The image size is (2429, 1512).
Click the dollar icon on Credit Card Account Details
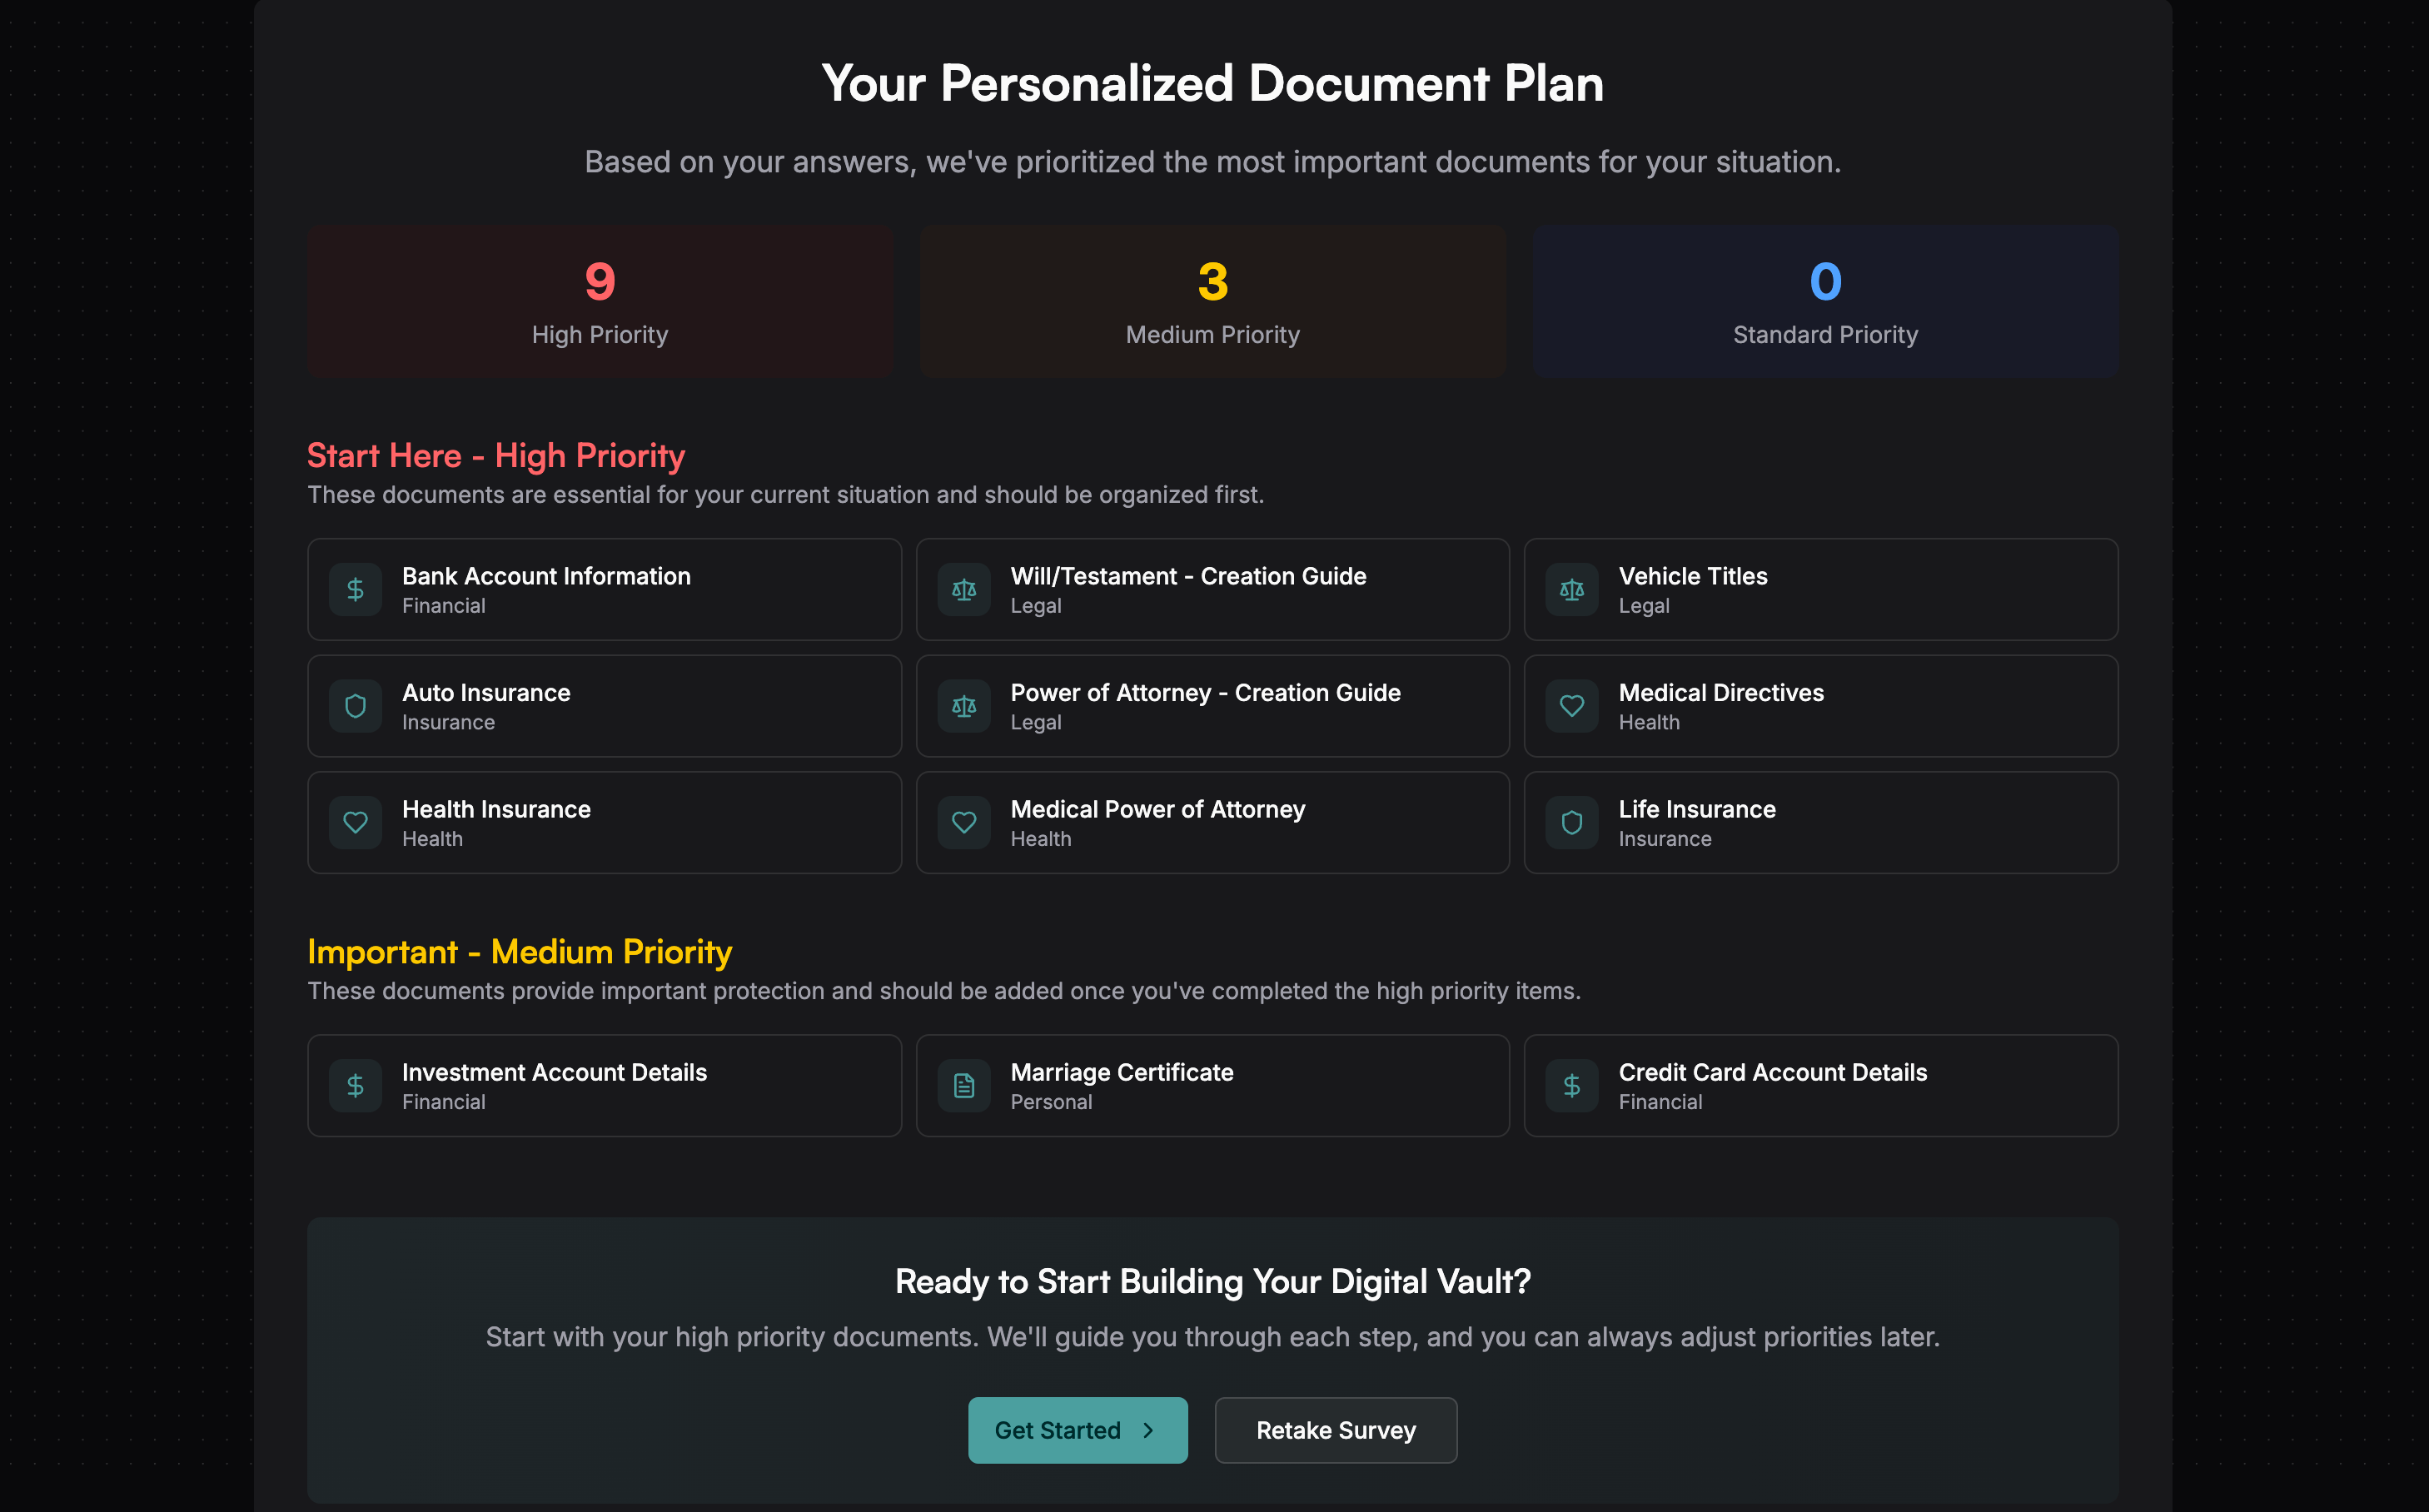click(1572, 1086)
